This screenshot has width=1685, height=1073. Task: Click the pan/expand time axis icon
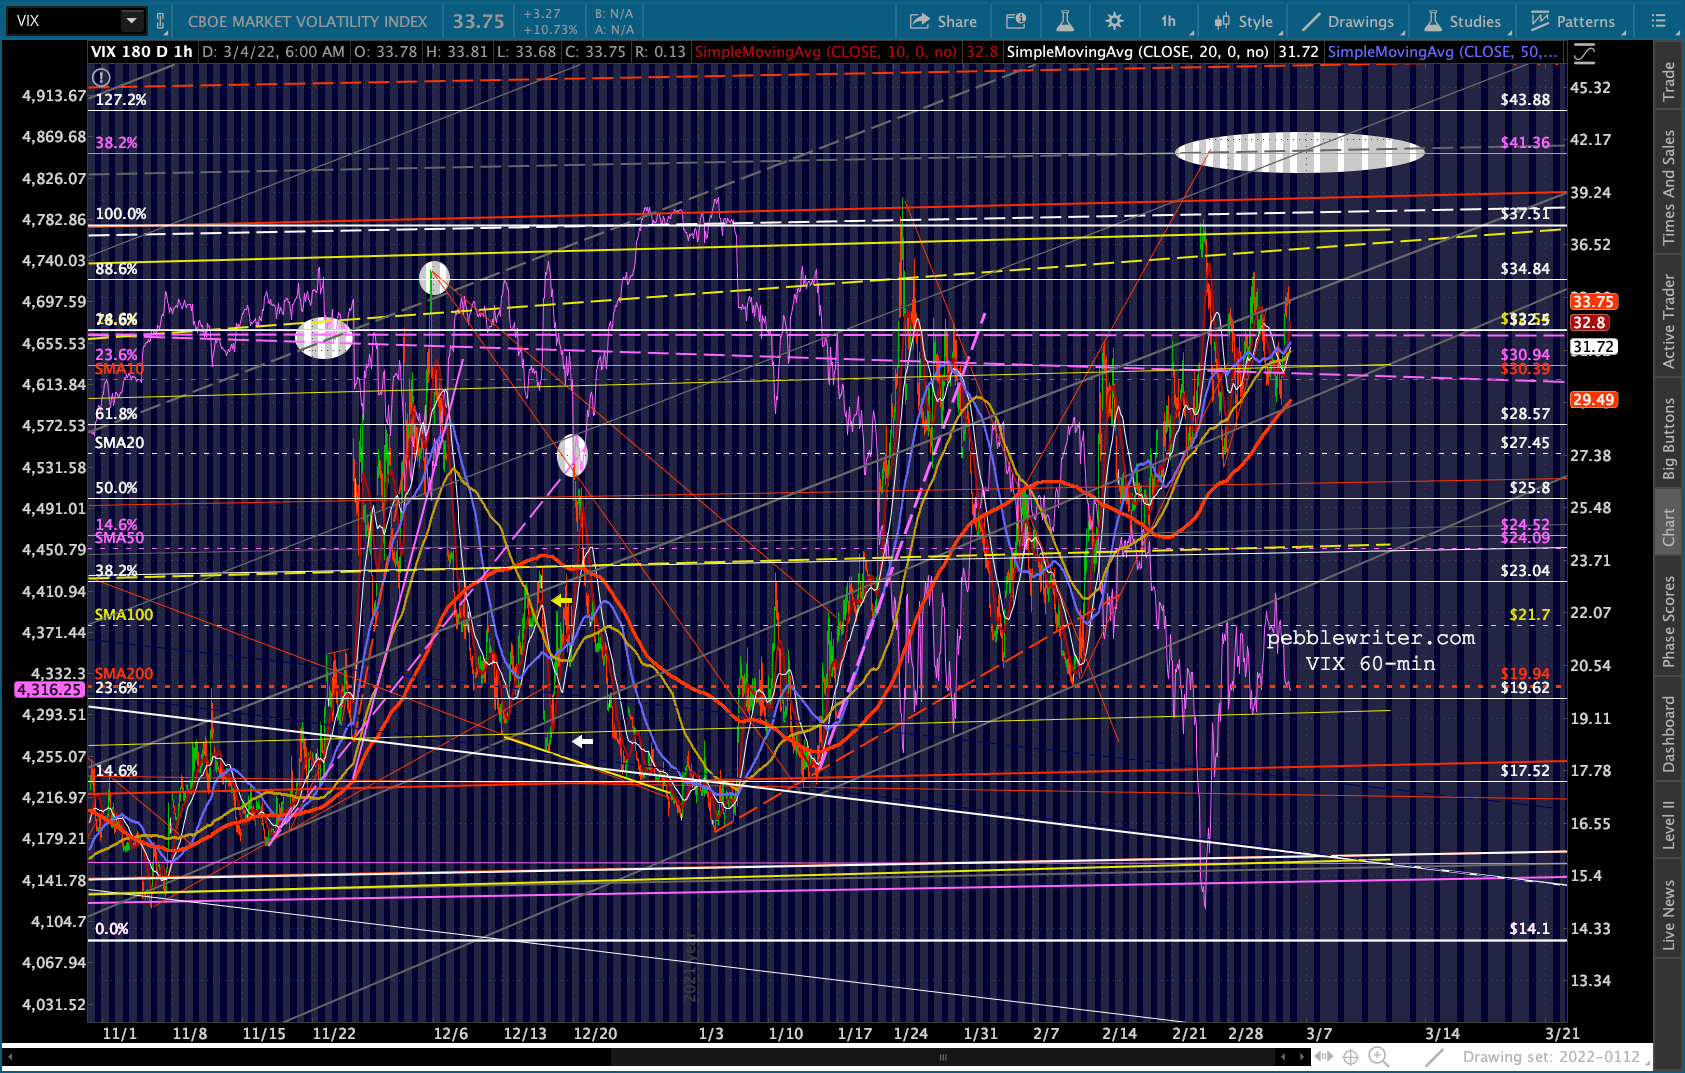coord(1324,1057)
